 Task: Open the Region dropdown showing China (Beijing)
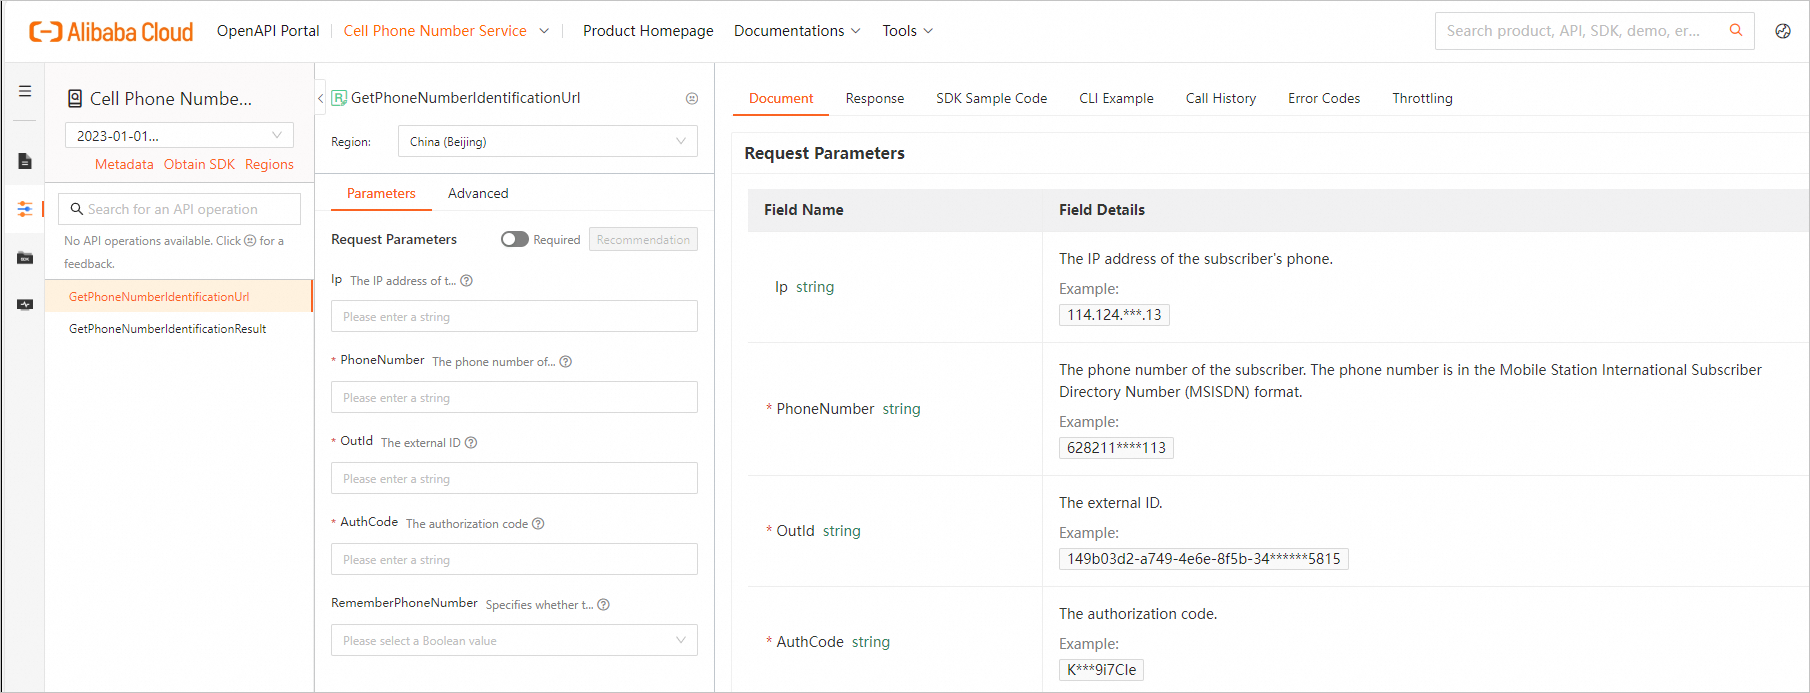pos(547,142)
